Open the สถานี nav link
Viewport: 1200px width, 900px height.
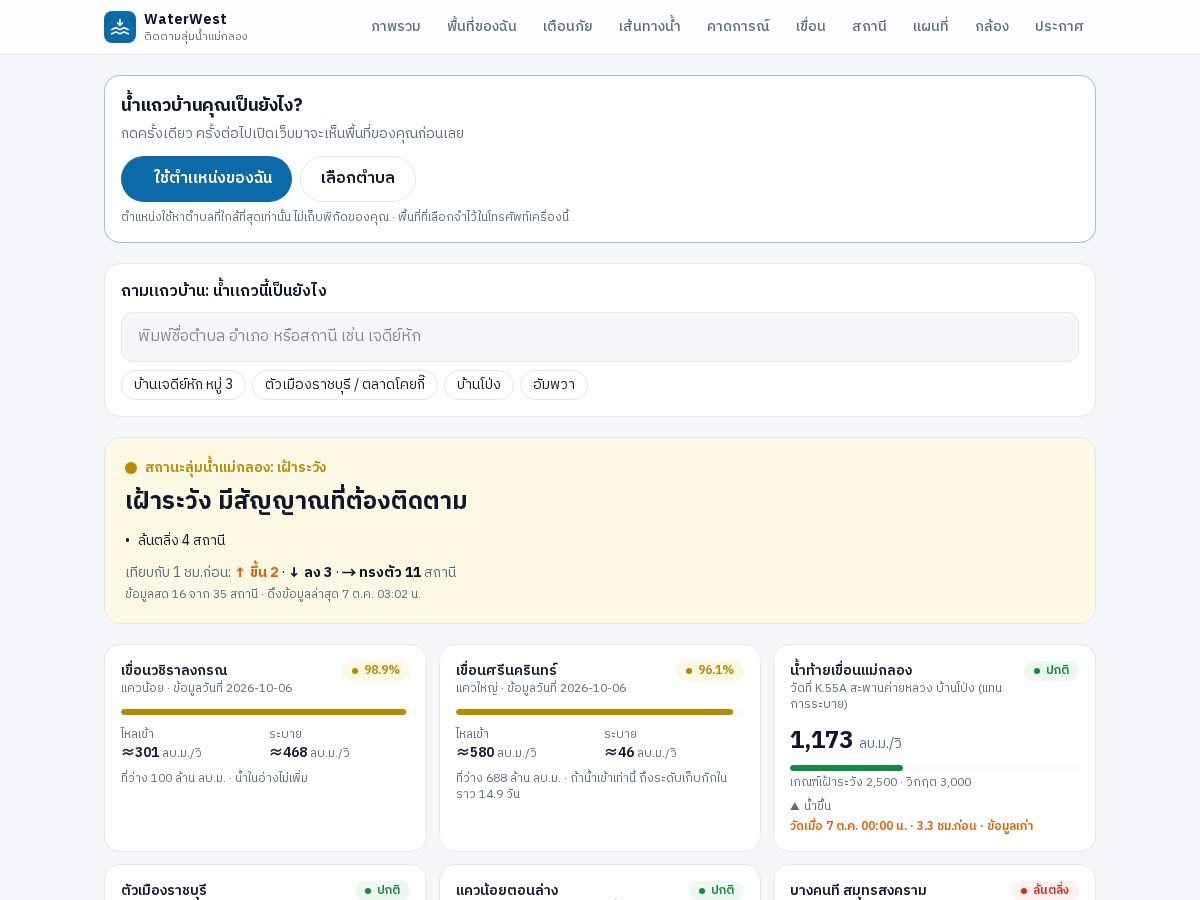869,27
